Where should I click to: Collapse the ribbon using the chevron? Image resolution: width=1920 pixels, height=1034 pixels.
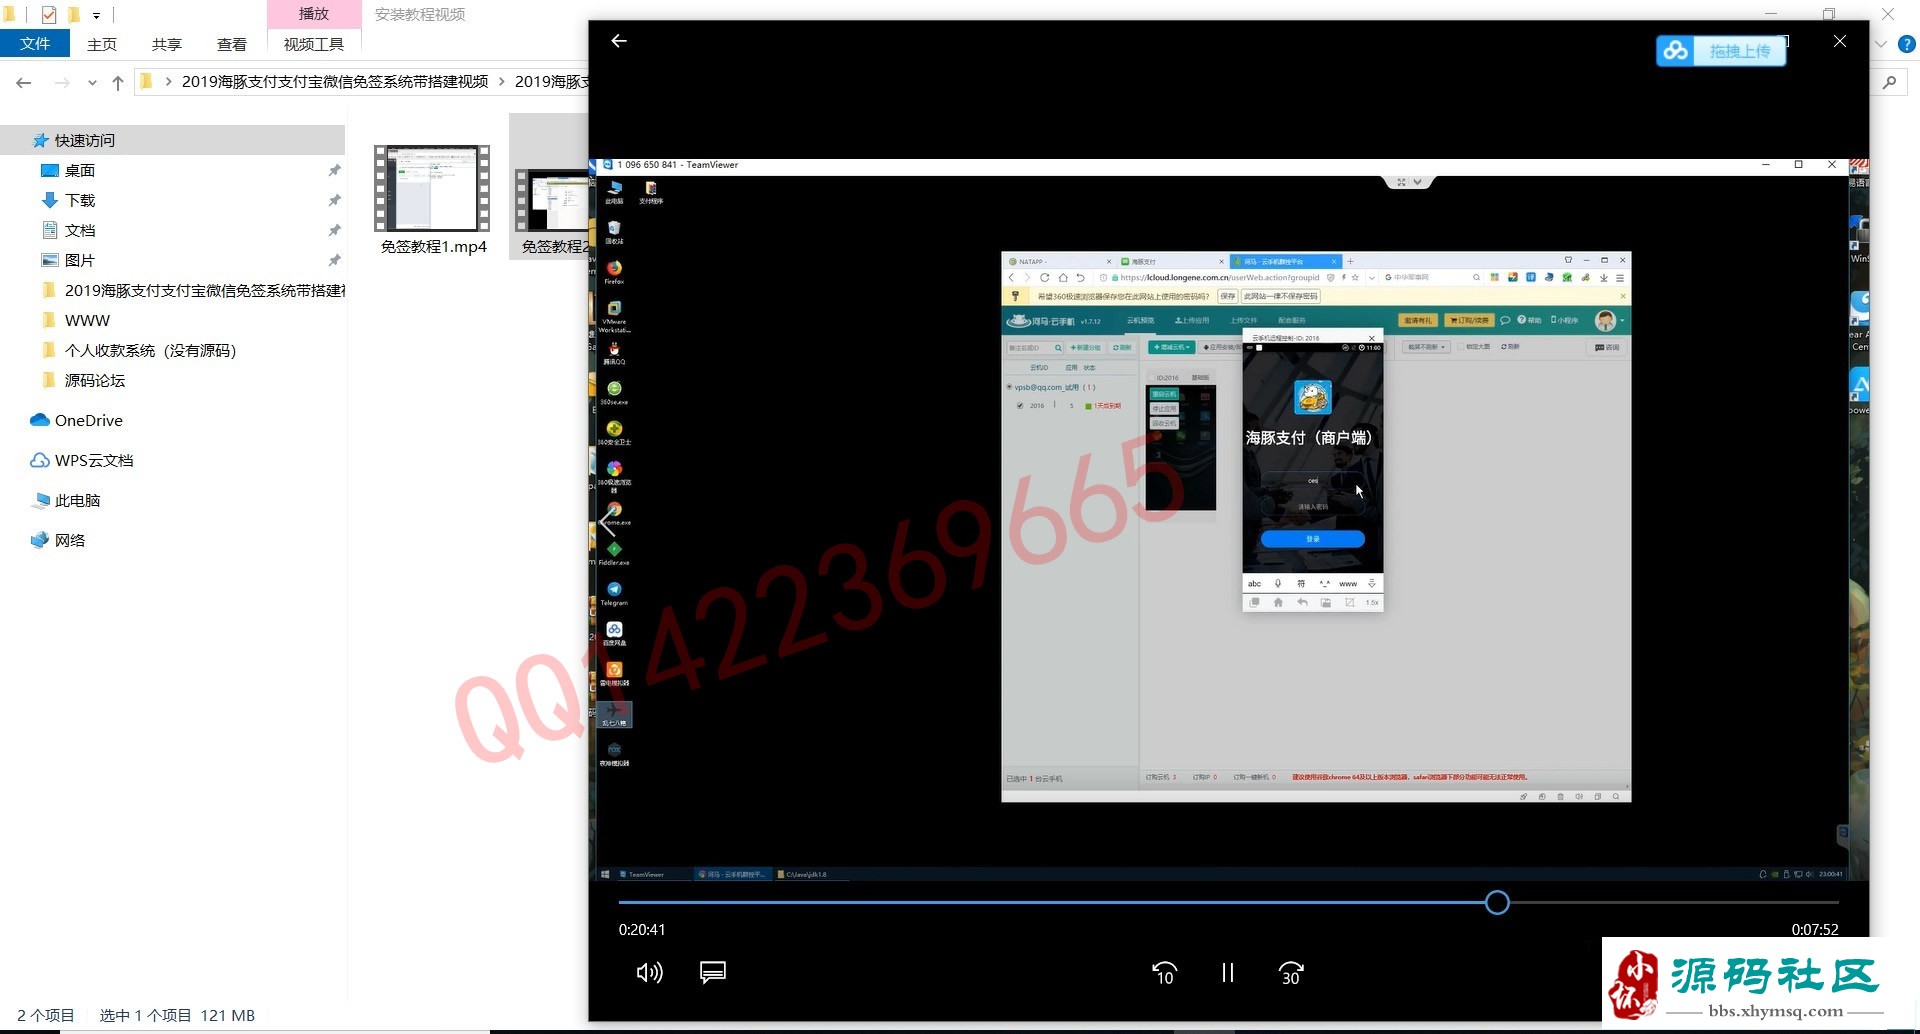(1880, 44)
